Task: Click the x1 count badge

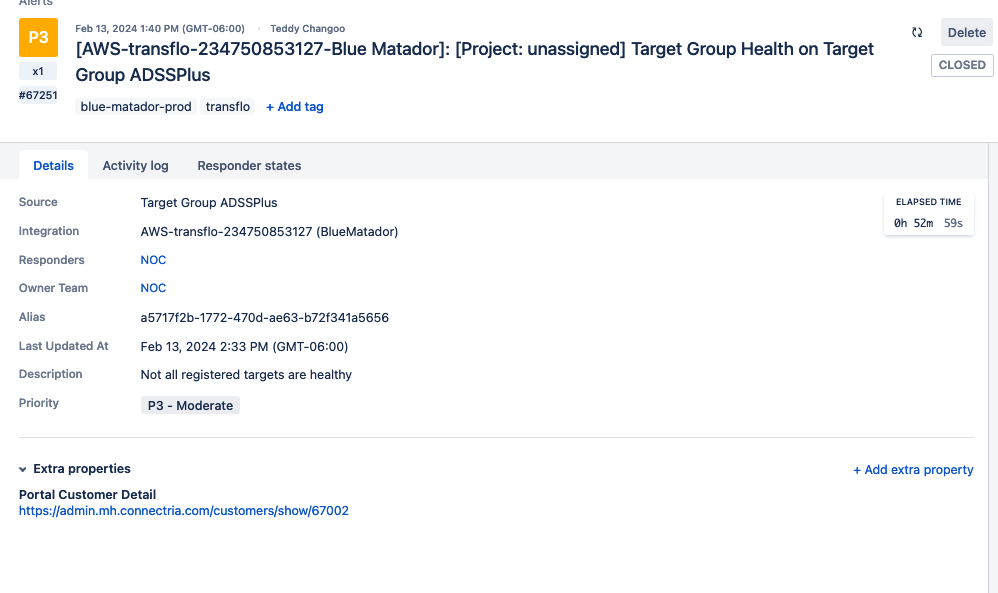Action: [x=38, y=71]
